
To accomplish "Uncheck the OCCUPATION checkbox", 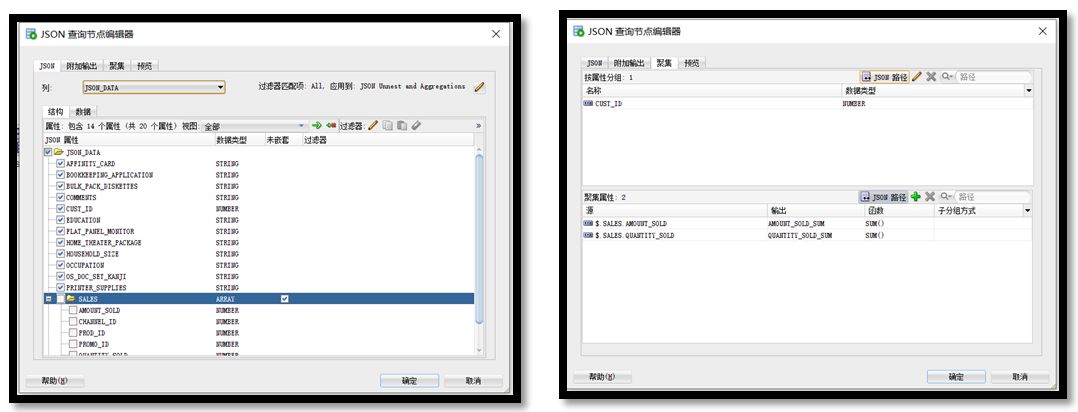I will [60, 265].
